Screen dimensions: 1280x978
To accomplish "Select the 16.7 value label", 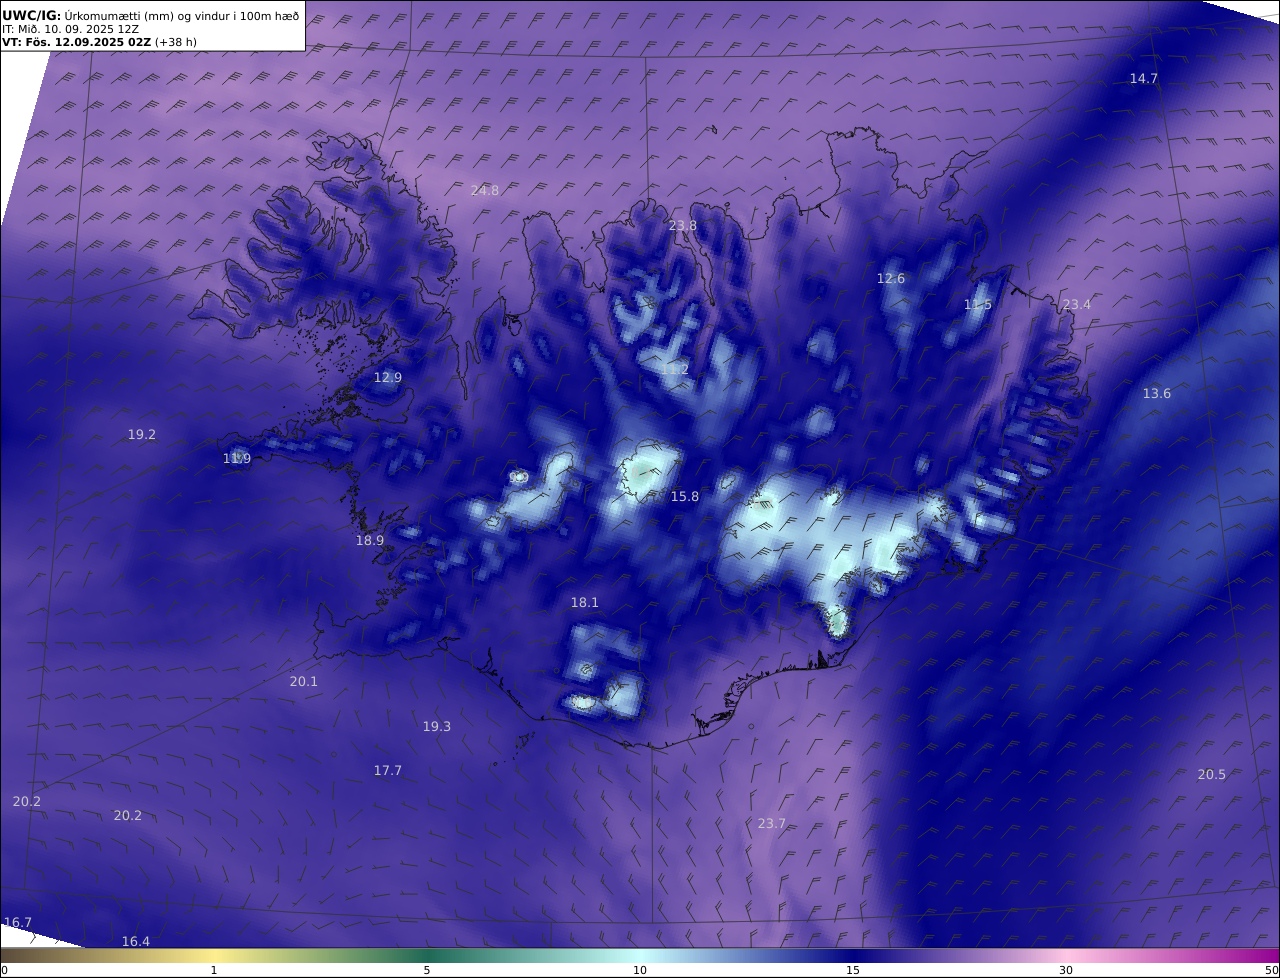I will [18, 922].
